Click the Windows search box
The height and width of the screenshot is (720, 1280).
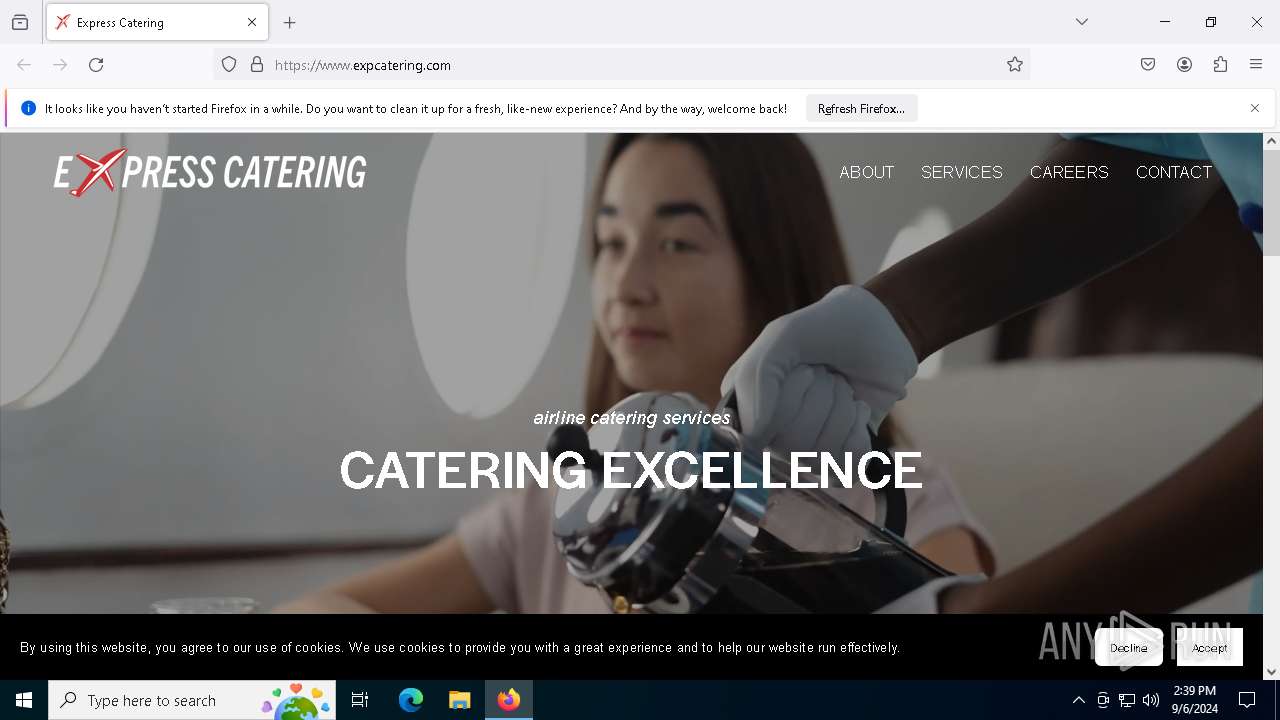coord(192,700)
